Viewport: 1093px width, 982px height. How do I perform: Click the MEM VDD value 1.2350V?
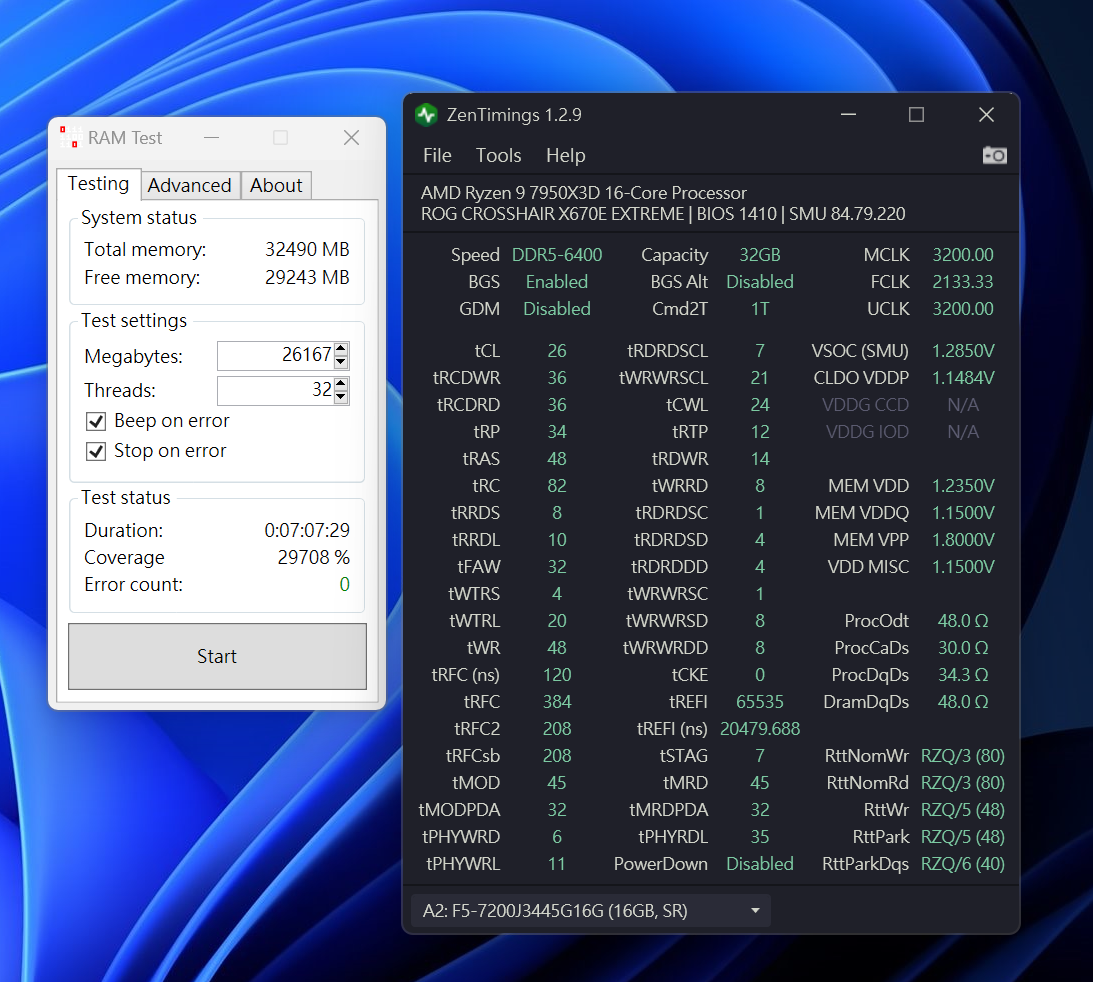pyautogui.click(x=963, y=486)
